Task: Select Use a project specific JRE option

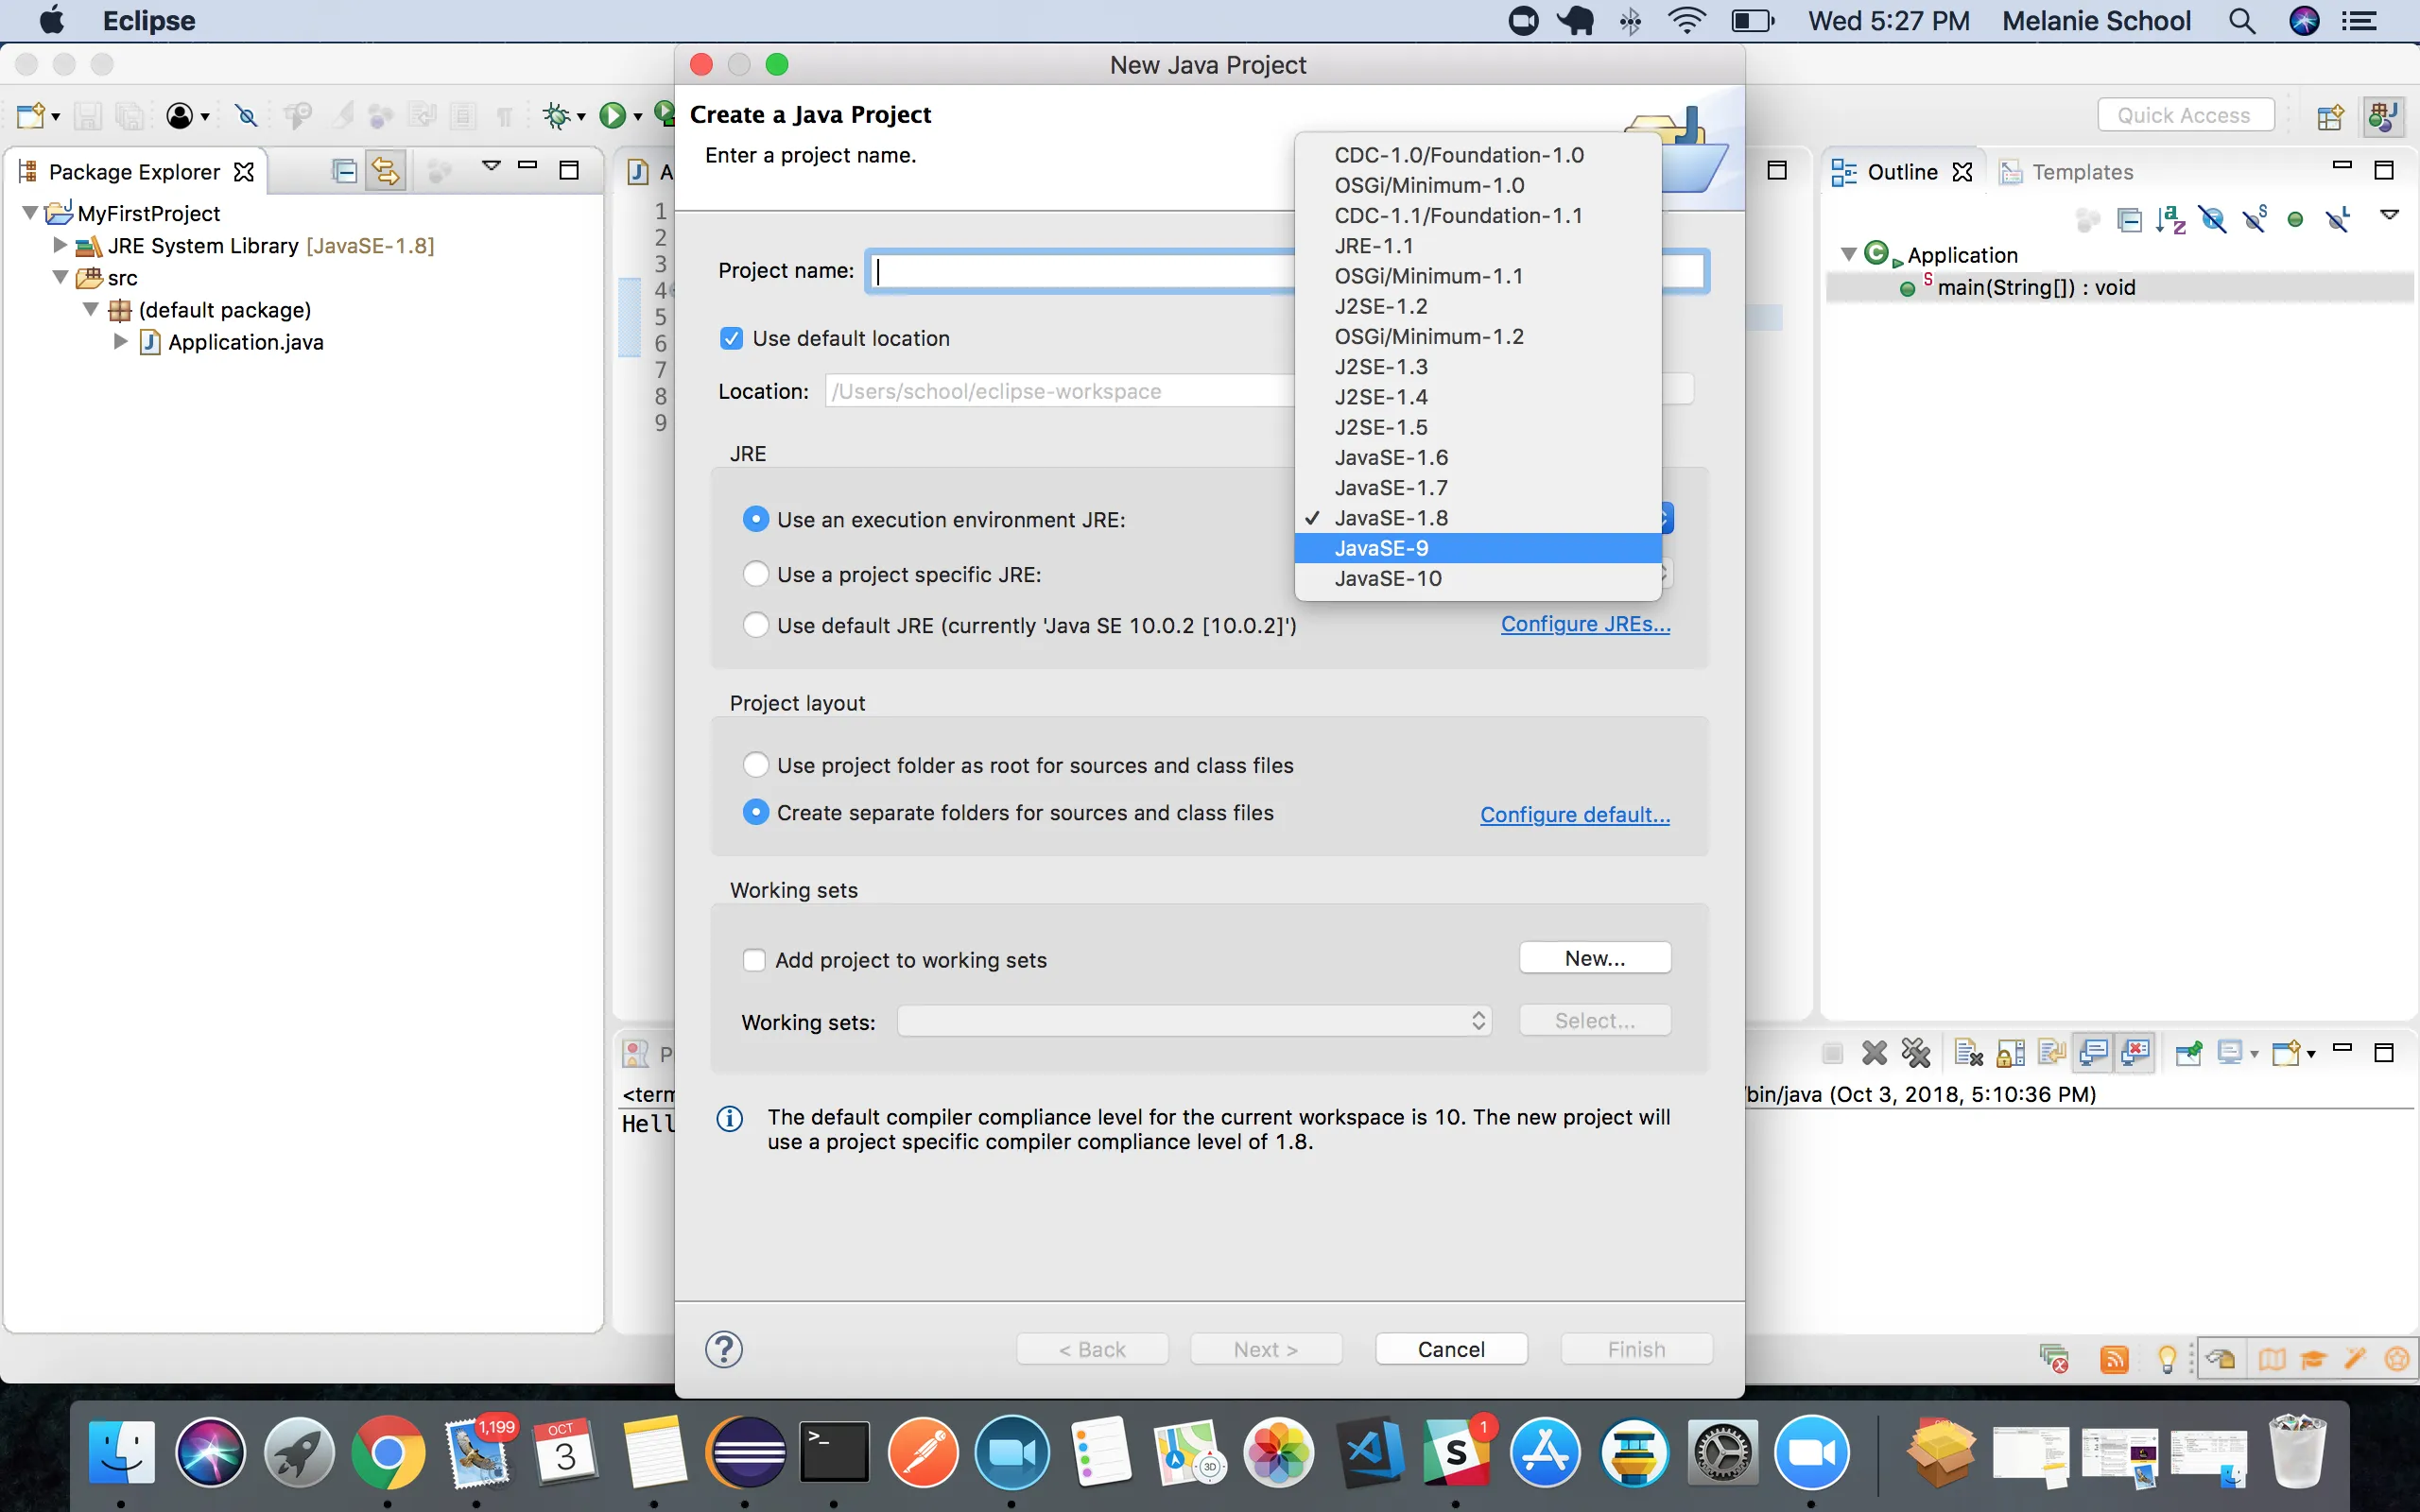Action: click(756, 574)
